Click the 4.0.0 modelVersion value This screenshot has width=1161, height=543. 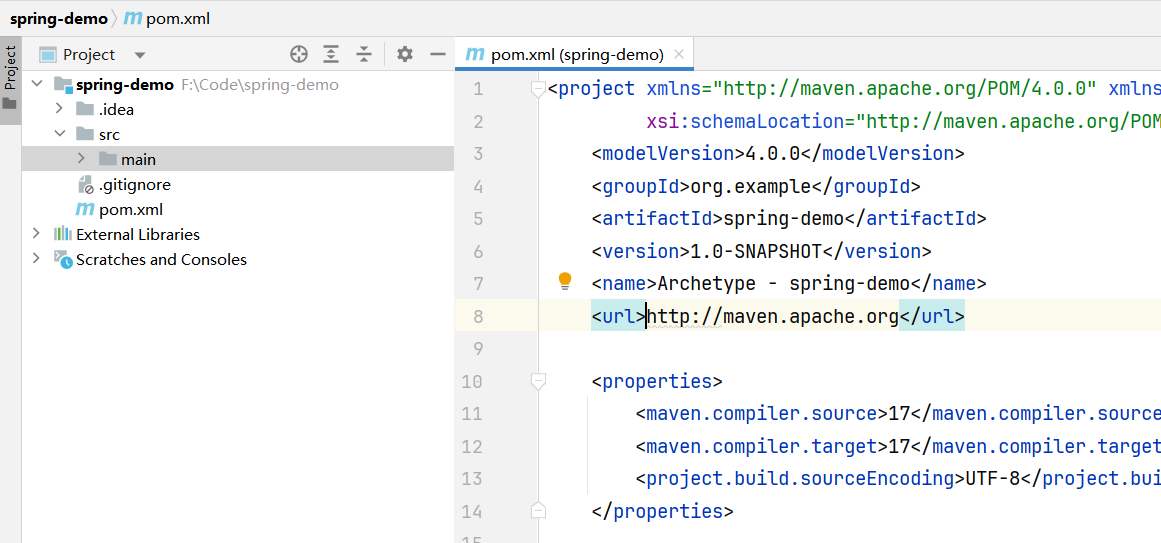pos(772,154)
